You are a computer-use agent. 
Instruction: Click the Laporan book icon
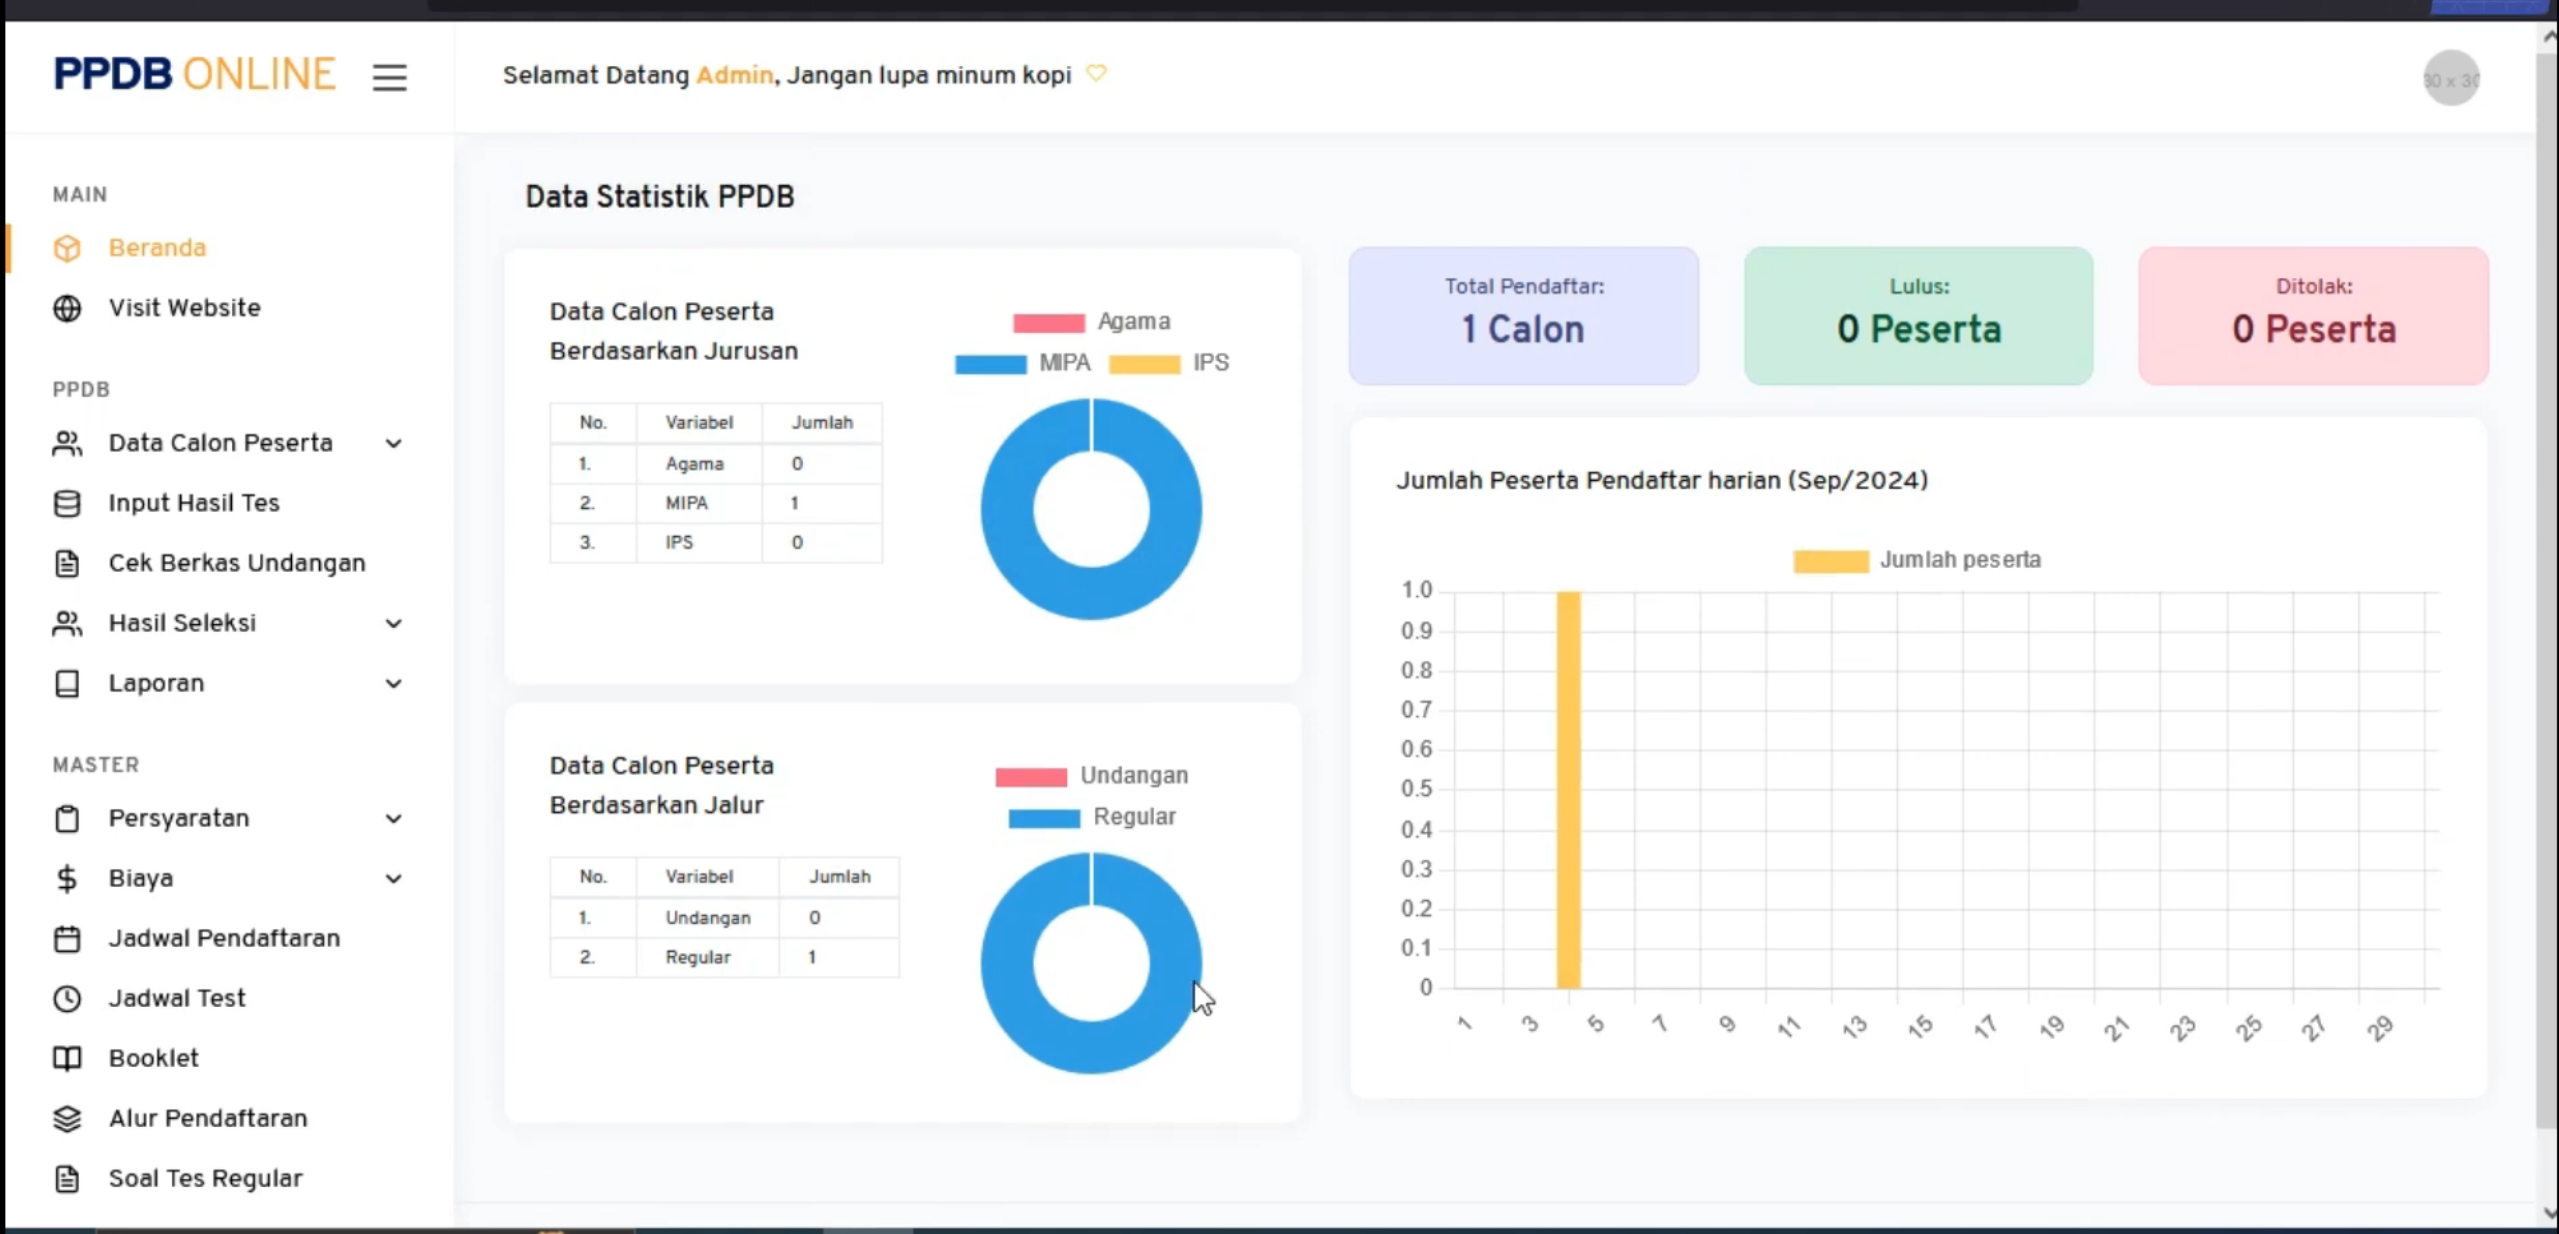[x=67, y=683]
